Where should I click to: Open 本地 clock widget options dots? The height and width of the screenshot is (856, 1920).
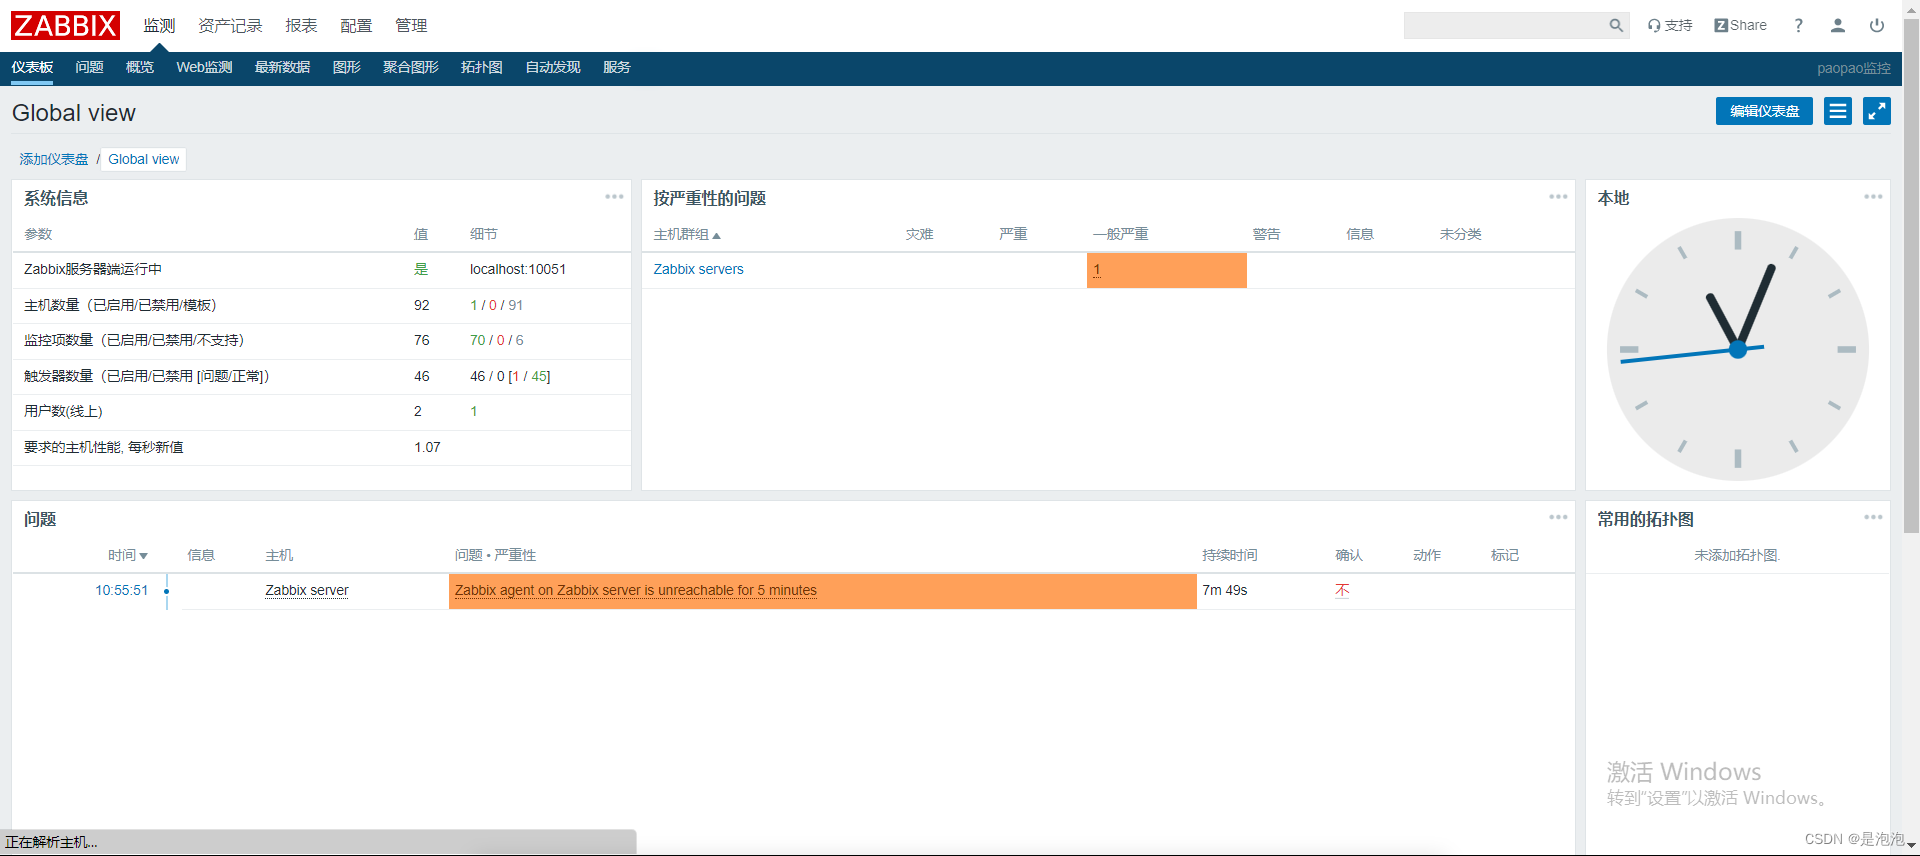tap(1873, 197)
